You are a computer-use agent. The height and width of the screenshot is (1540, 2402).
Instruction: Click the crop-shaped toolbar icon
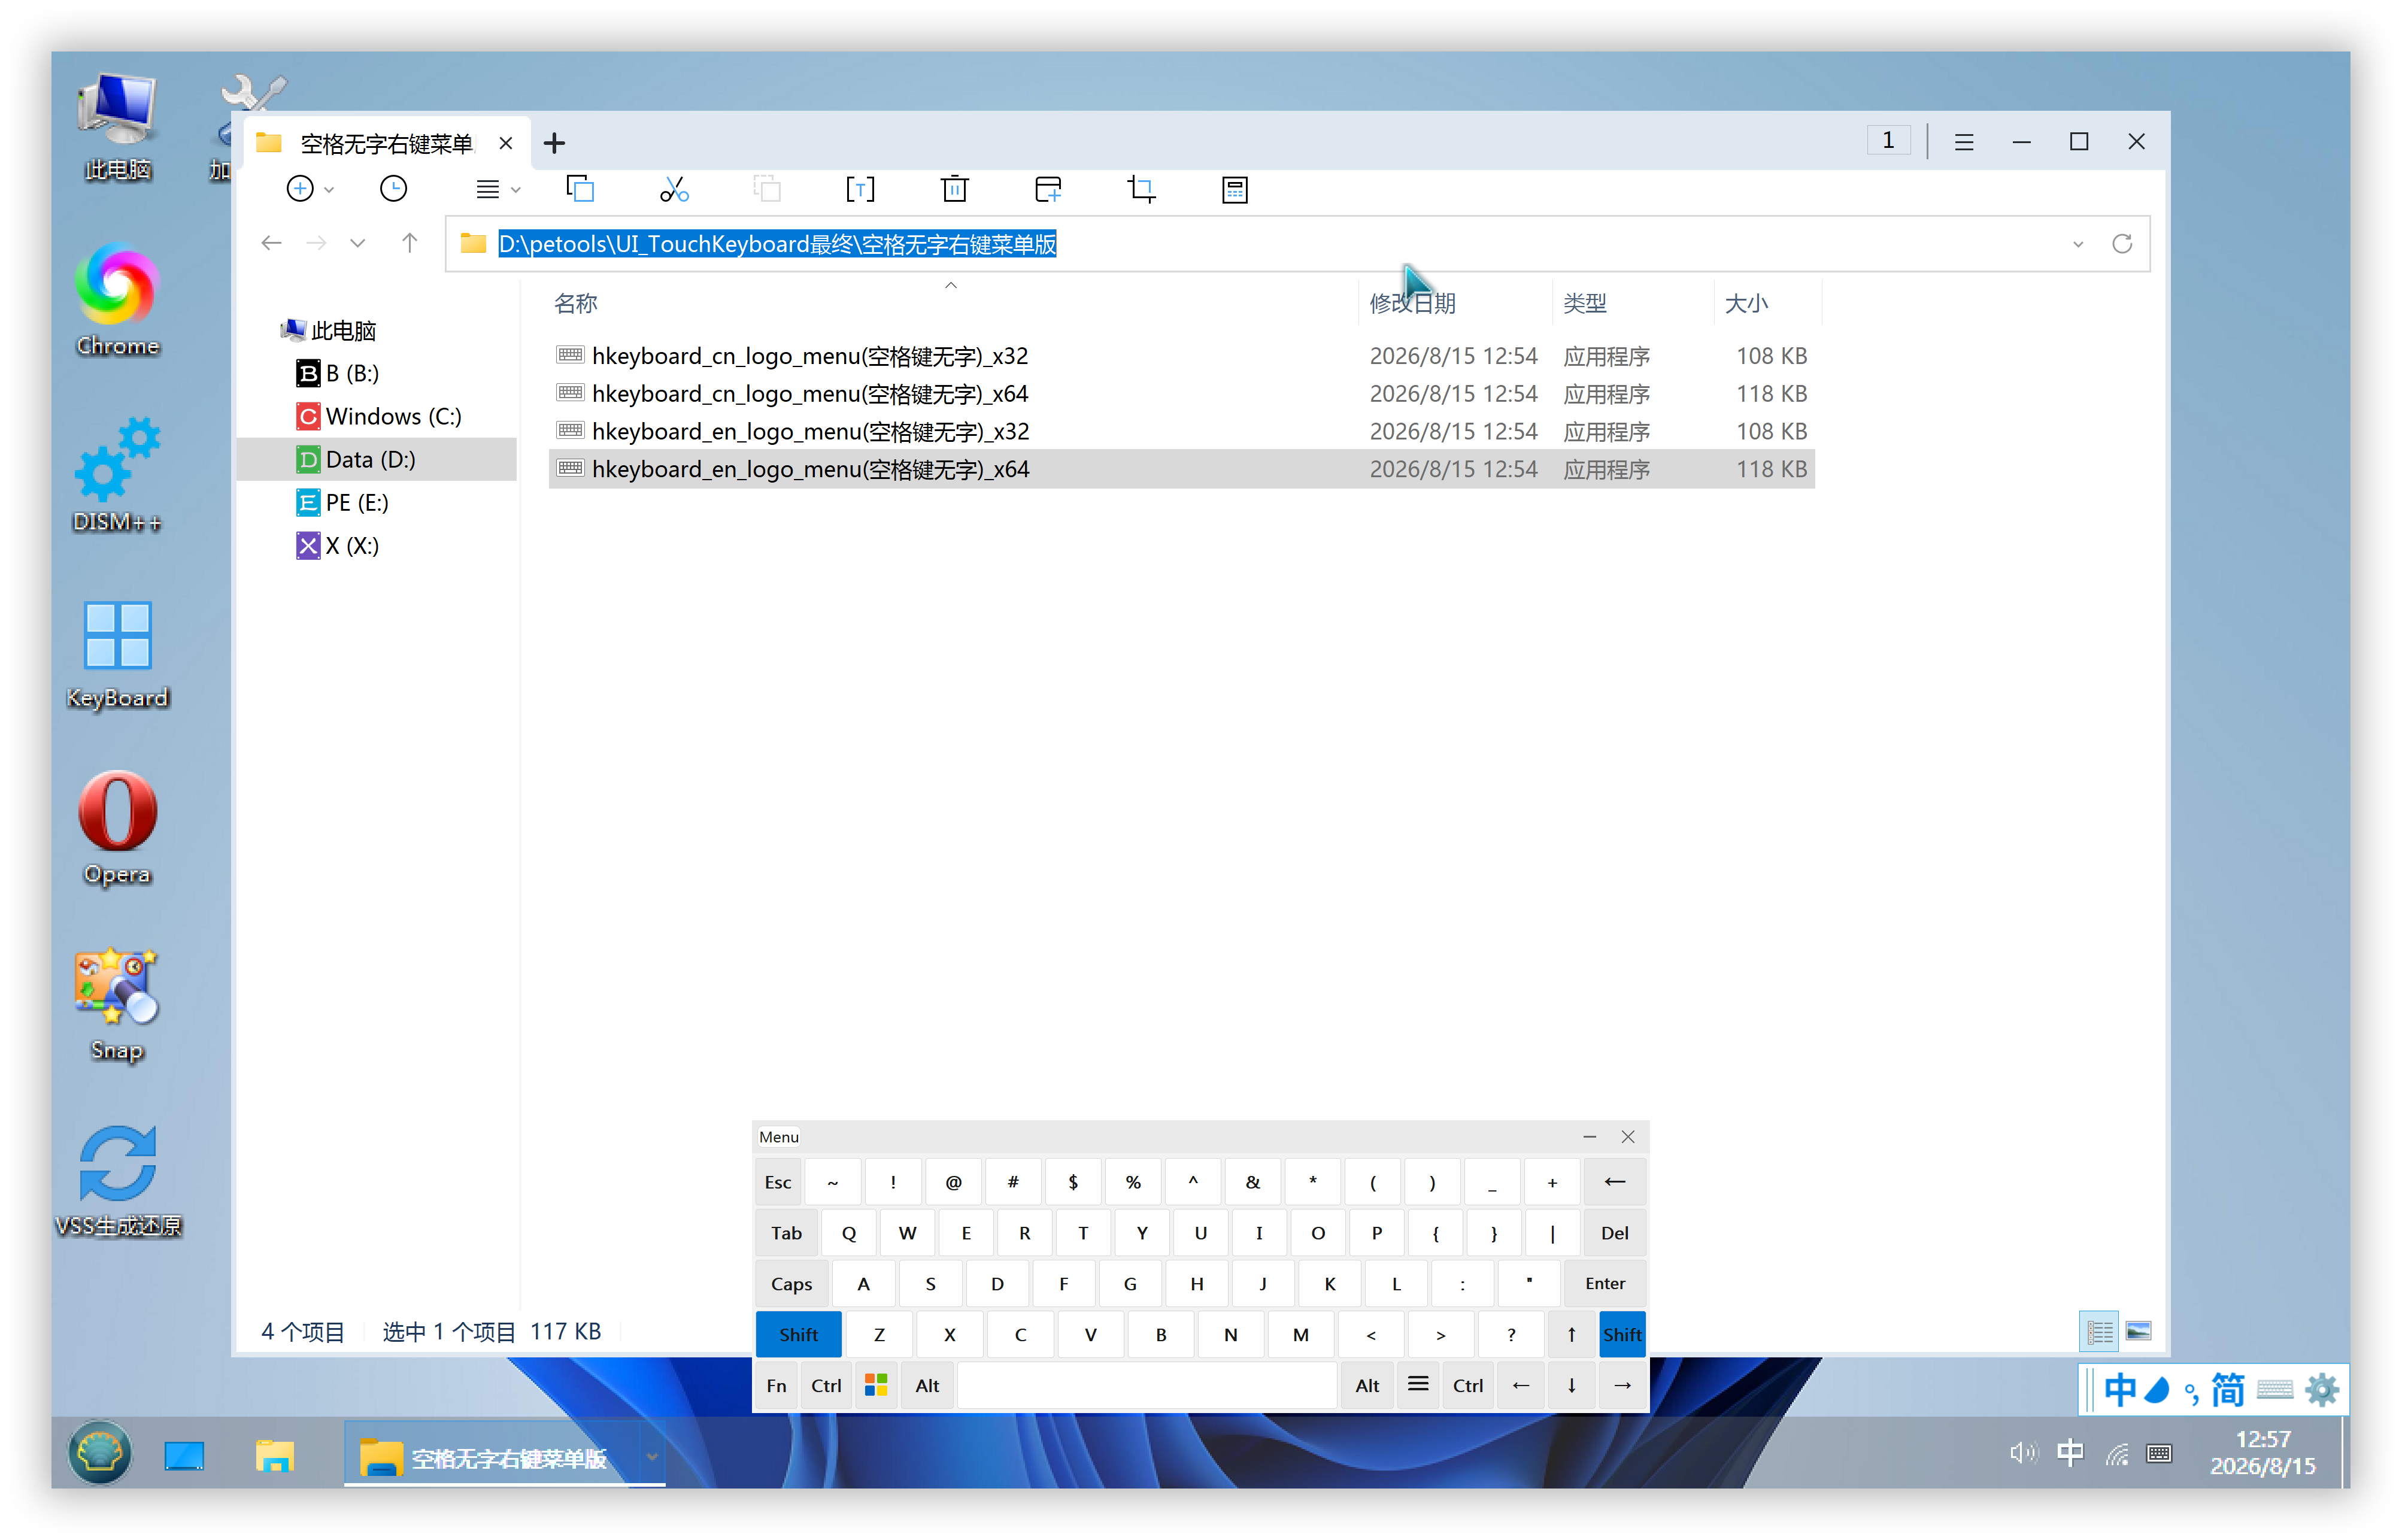(1141, 189)
